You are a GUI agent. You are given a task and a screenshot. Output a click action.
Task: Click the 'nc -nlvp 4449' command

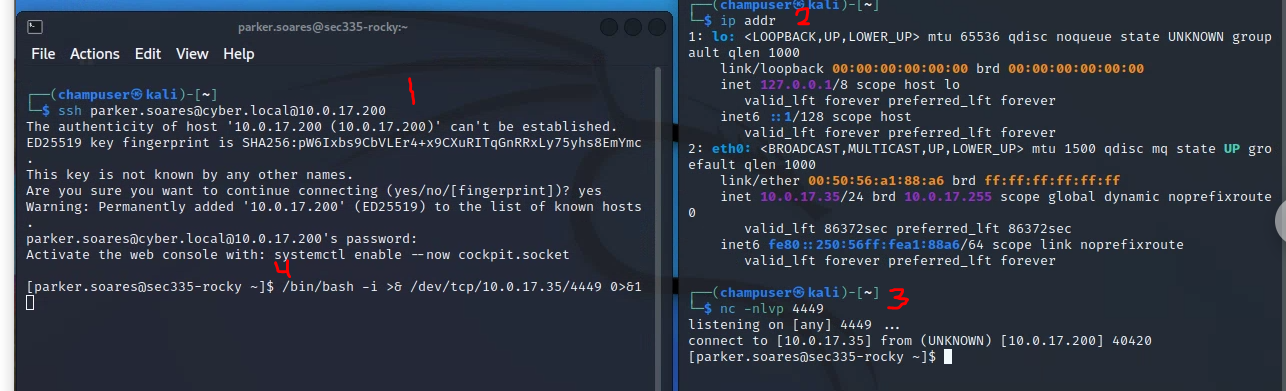pos(759,308)
